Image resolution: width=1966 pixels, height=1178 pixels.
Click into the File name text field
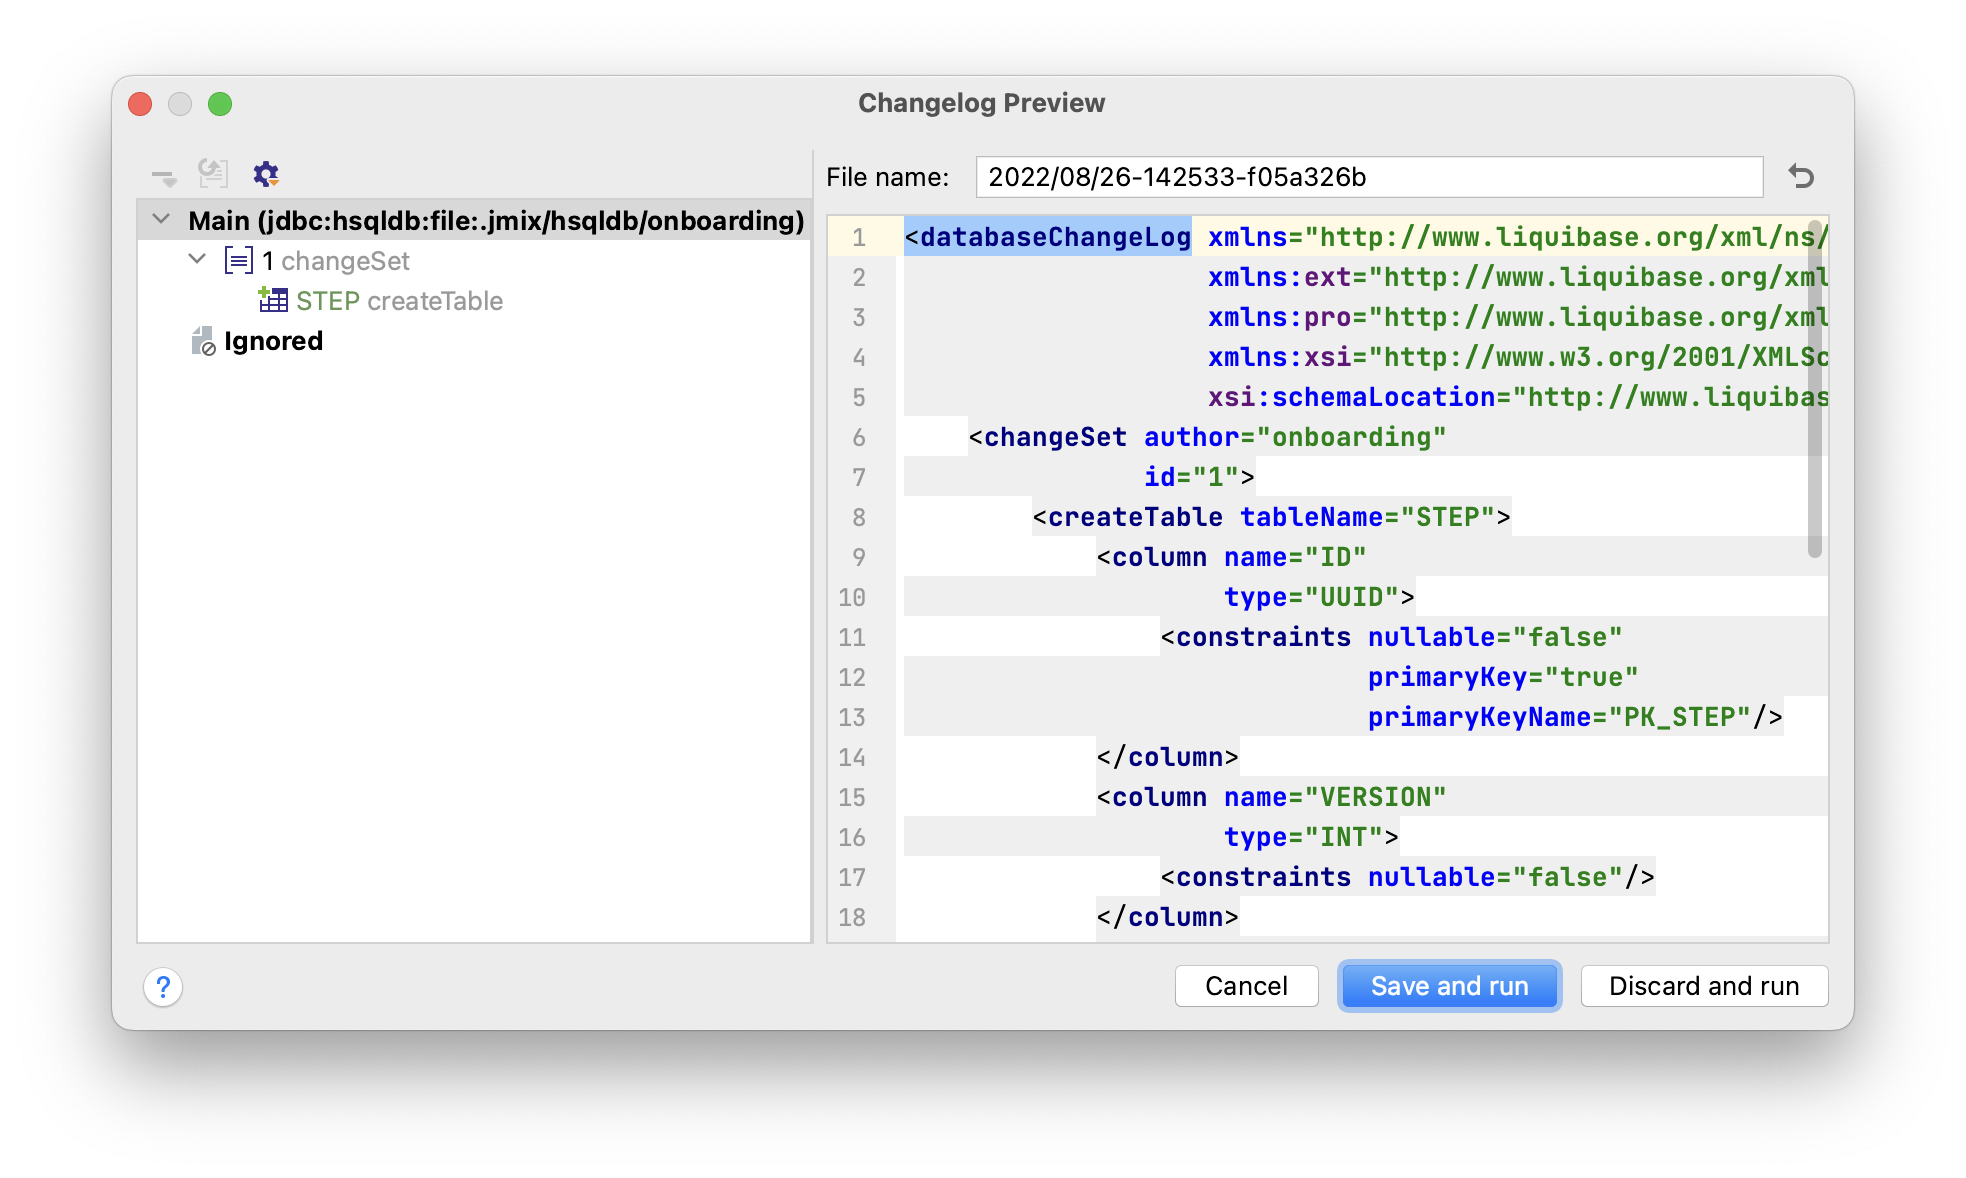[x=1368, y=177]
